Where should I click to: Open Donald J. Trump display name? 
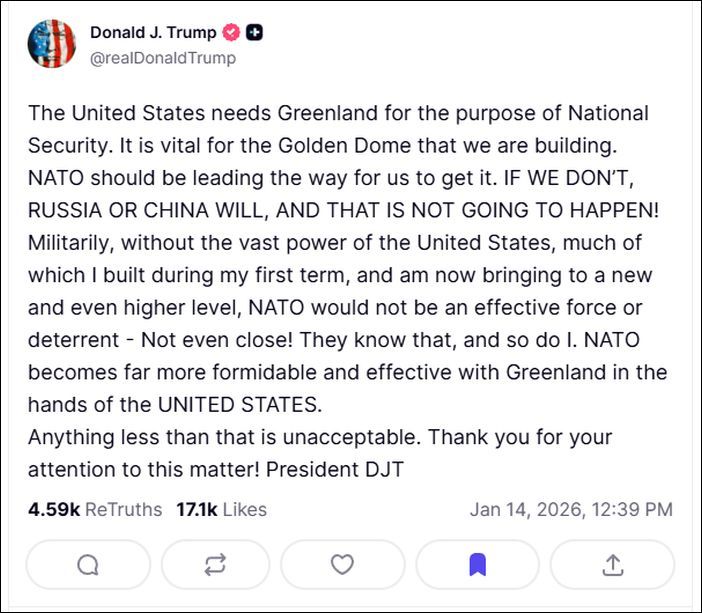click(x=152, y=33)
